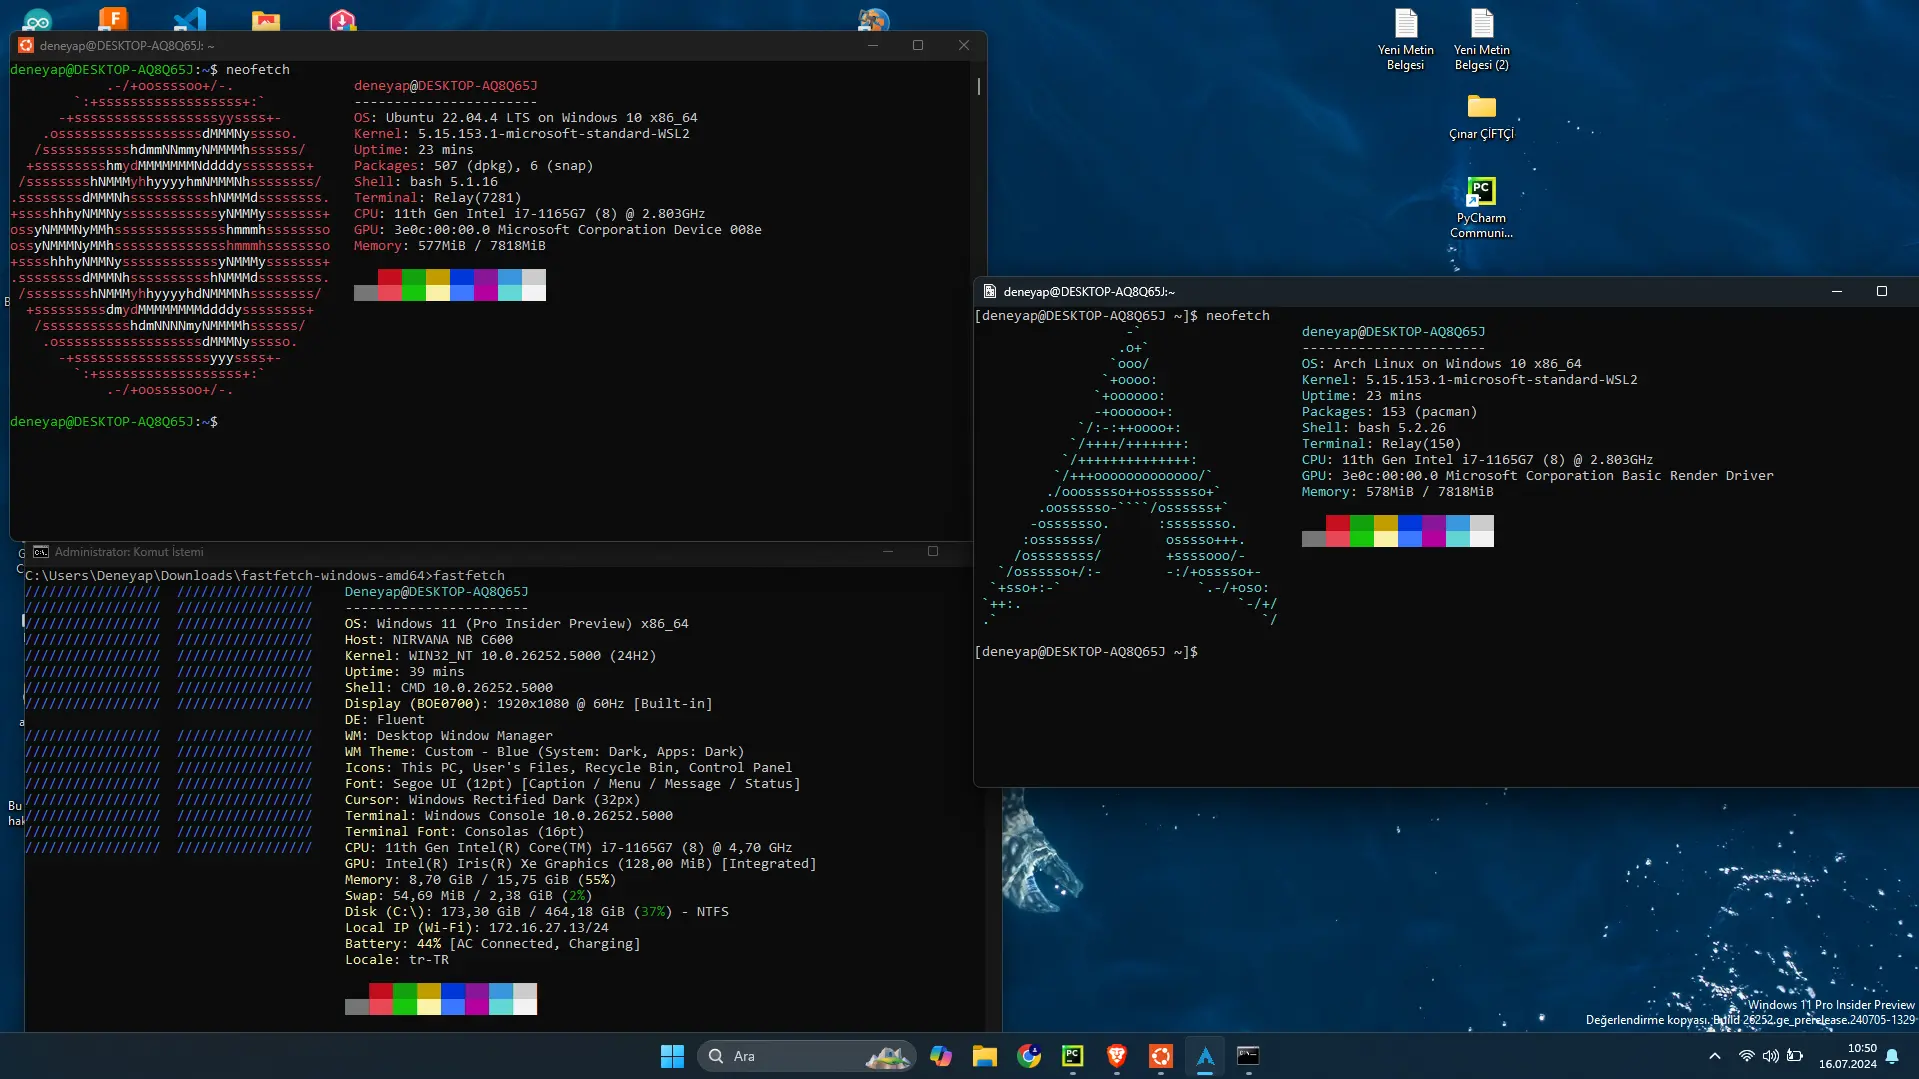The width and height of the screenshot is (1919, 1079).
Task: Click "Packages: 507 (dpkg), 6 (snap)" text
Action: pos(474,166)
